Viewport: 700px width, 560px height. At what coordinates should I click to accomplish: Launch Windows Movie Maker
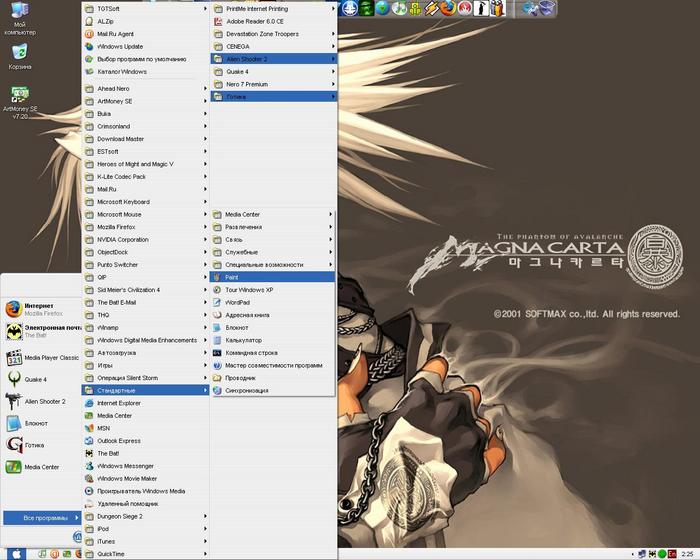click(x=146, y=478)
